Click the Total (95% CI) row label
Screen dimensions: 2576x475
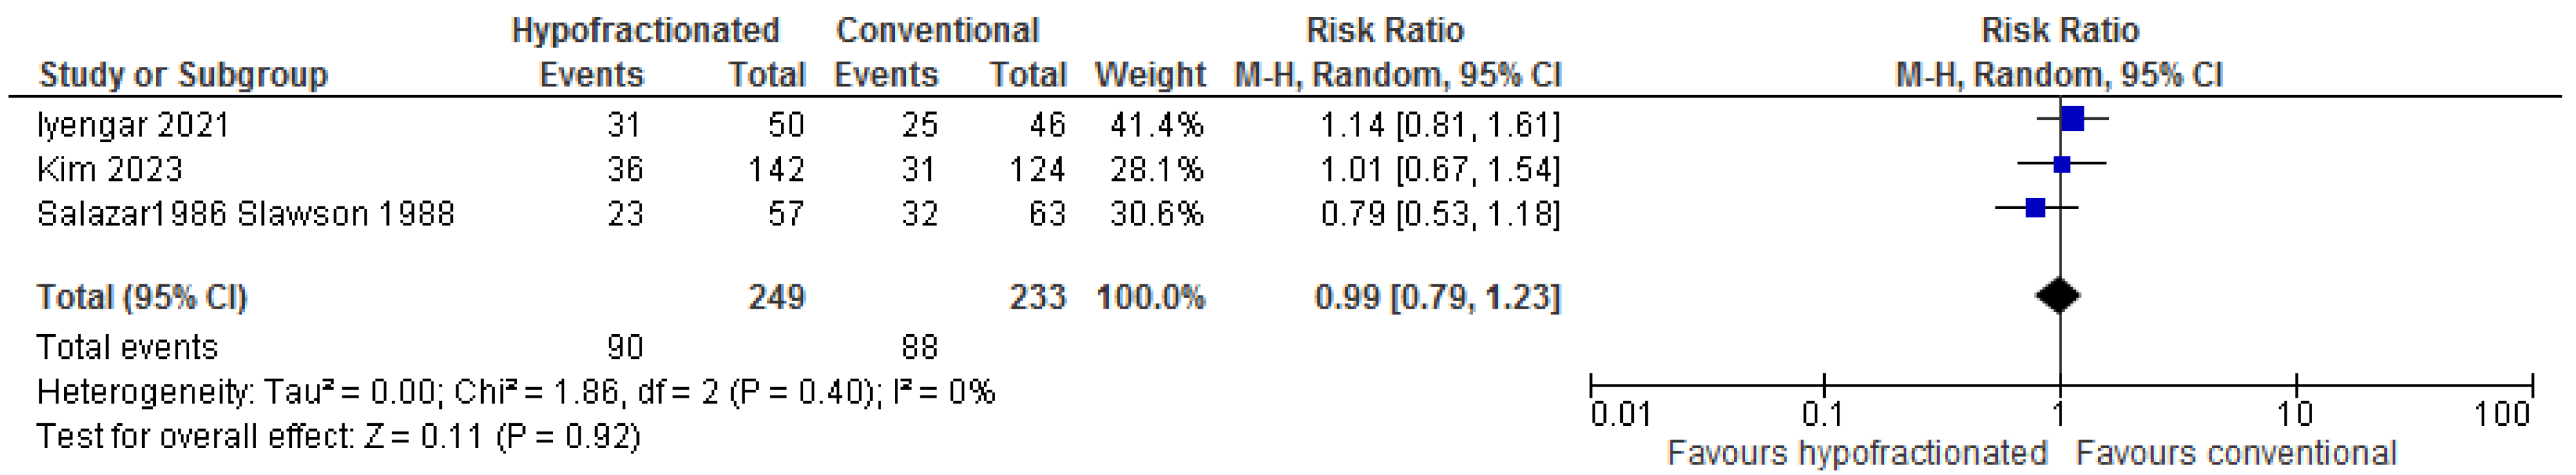[142, 297]
